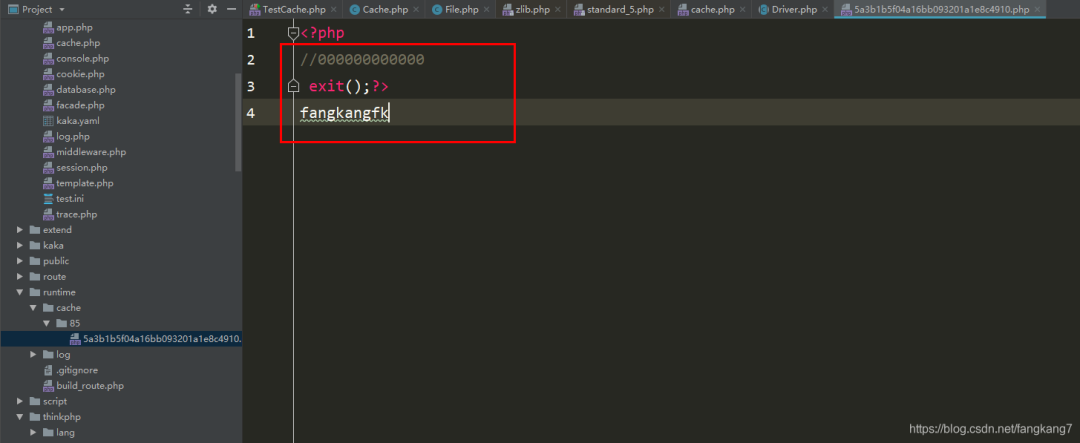Viewport: 1080px width, 443px height.
Task: Place cursor on fangkangfk text in line 4
Action: pyautogui.click(x=344, y=113)
